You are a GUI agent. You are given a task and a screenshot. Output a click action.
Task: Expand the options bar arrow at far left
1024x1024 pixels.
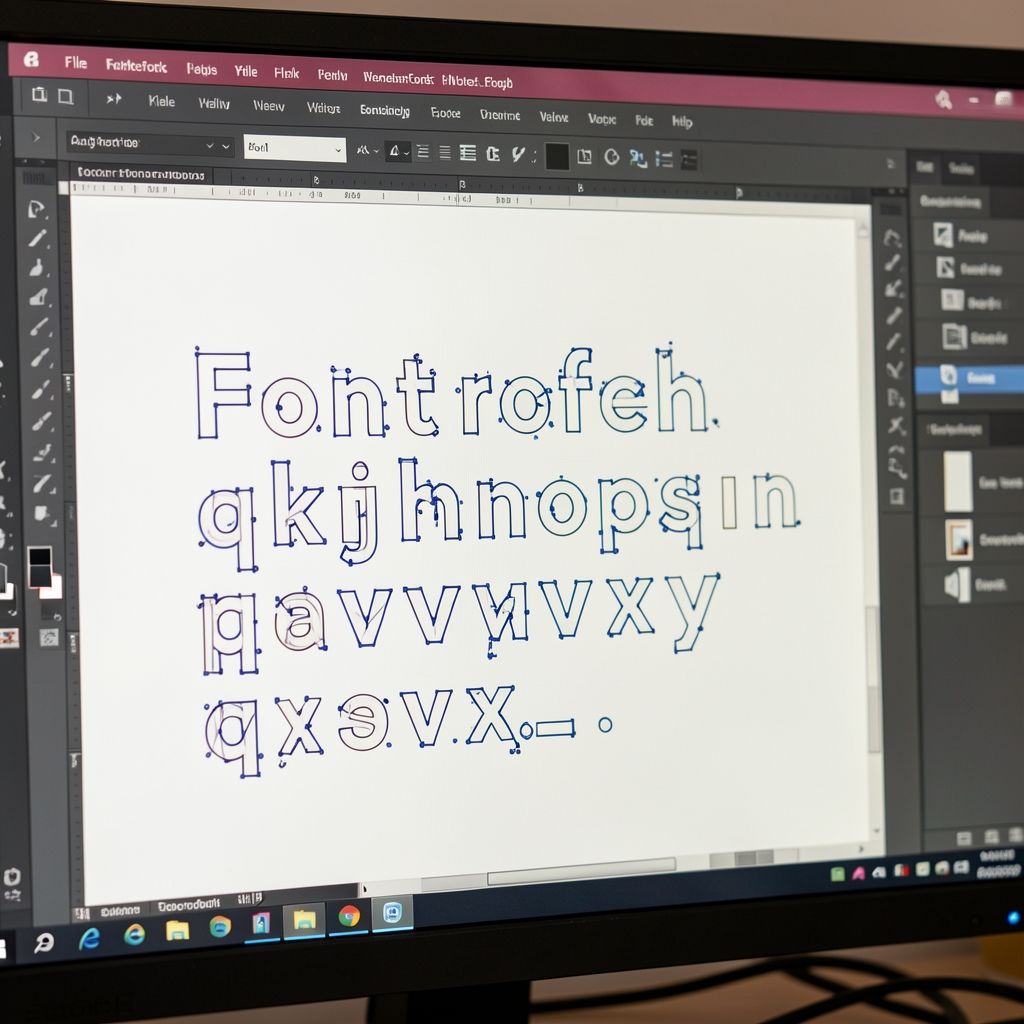(35, 137)
